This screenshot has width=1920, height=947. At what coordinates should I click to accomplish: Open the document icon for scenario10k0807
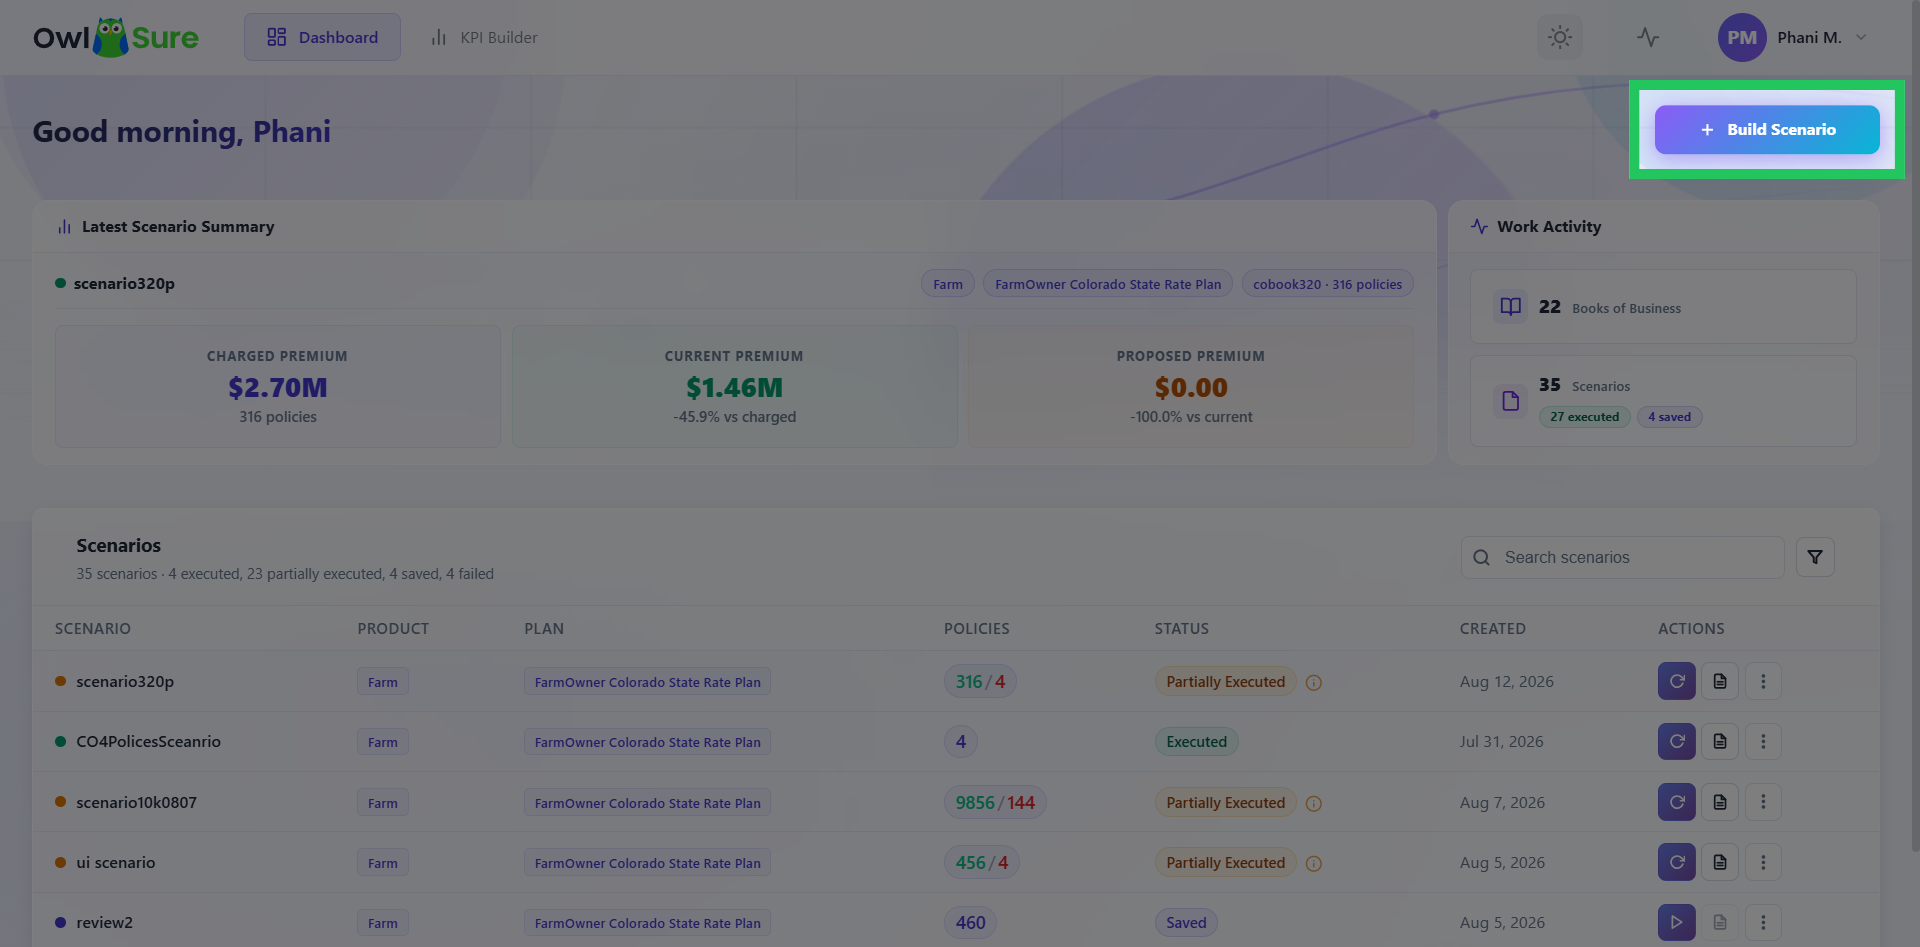tap(1720, 802)
